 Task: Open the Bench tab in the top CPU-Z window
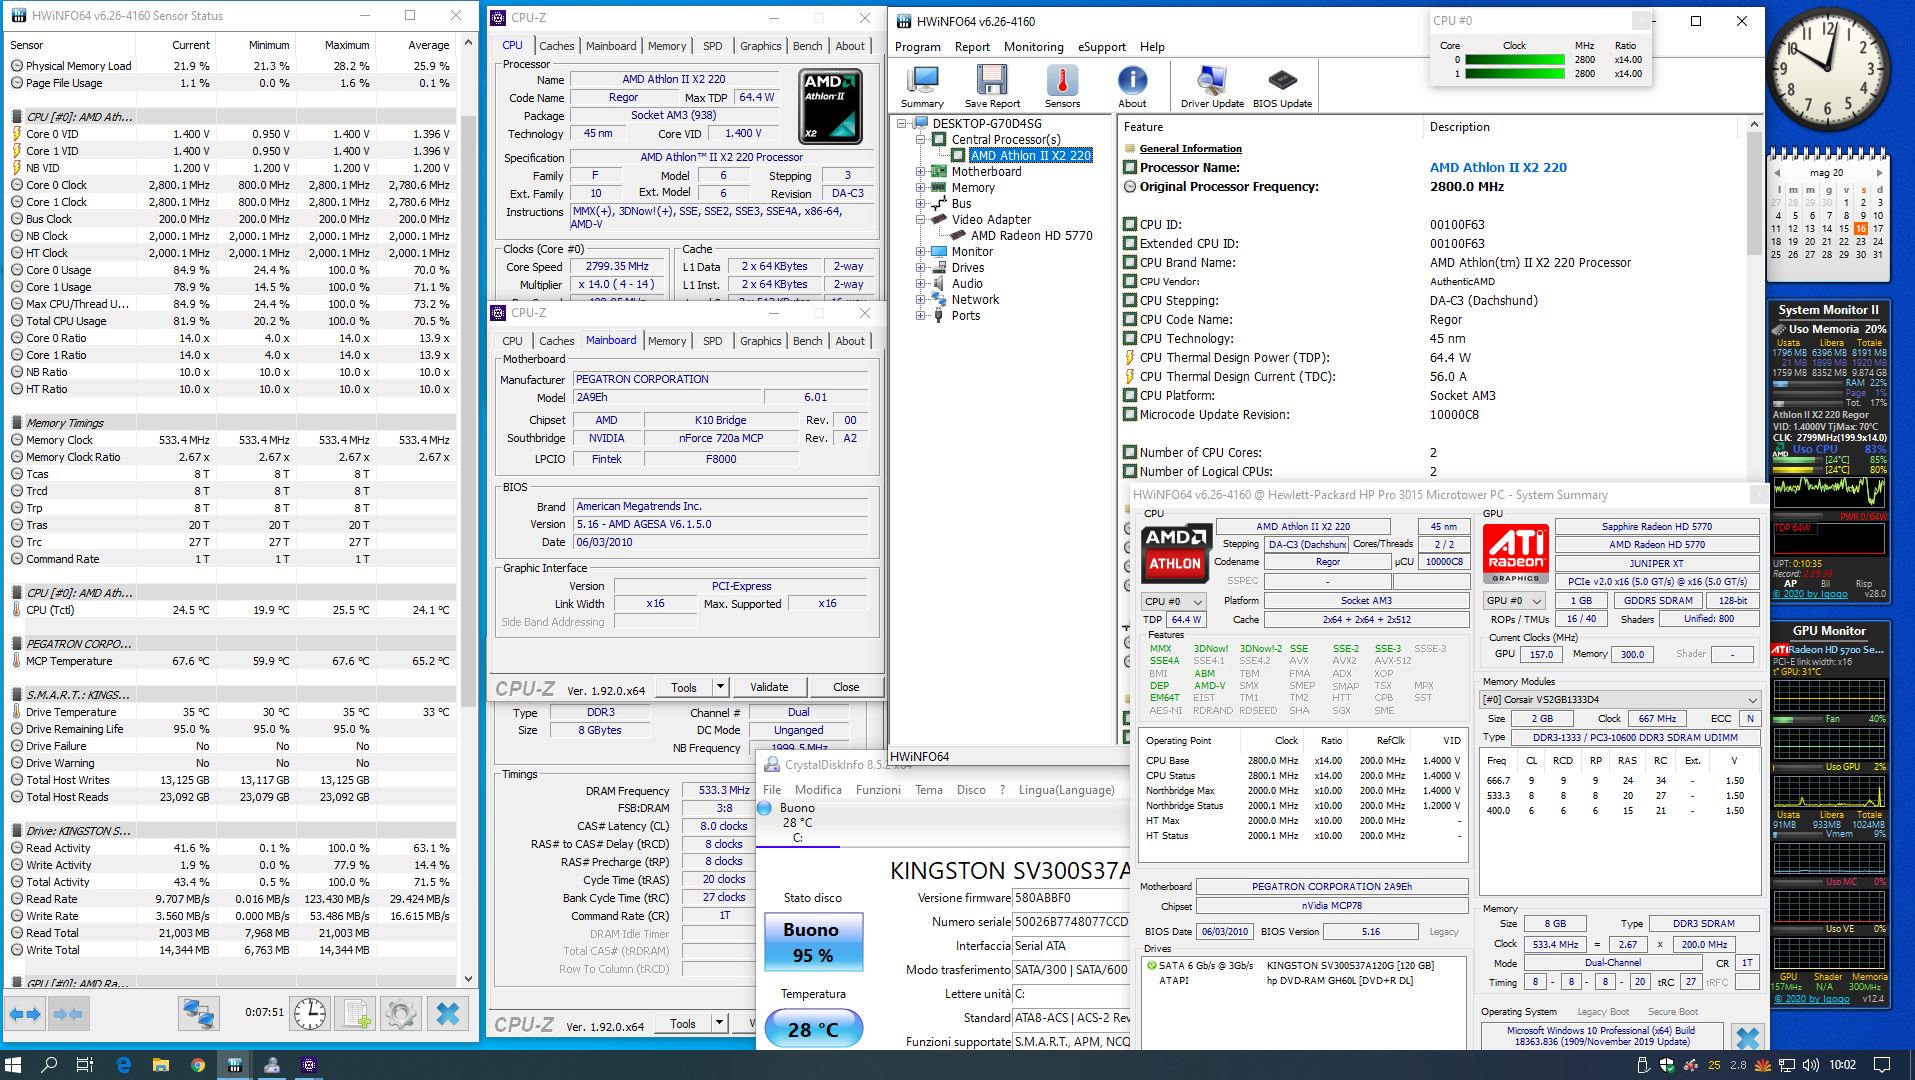(807, 46)
